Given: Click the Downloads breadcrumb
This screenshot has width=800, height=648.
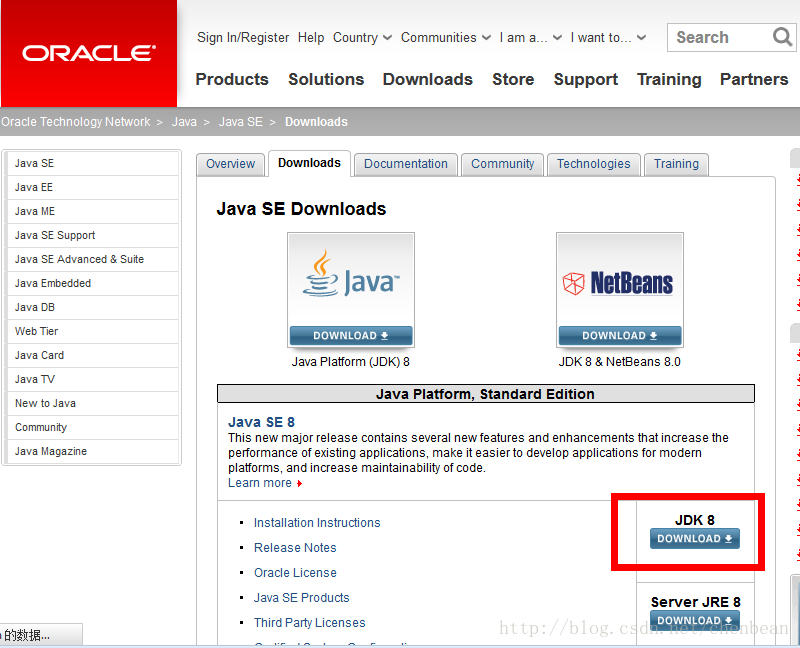Looking at the screenshot, I should click(316, 122).
